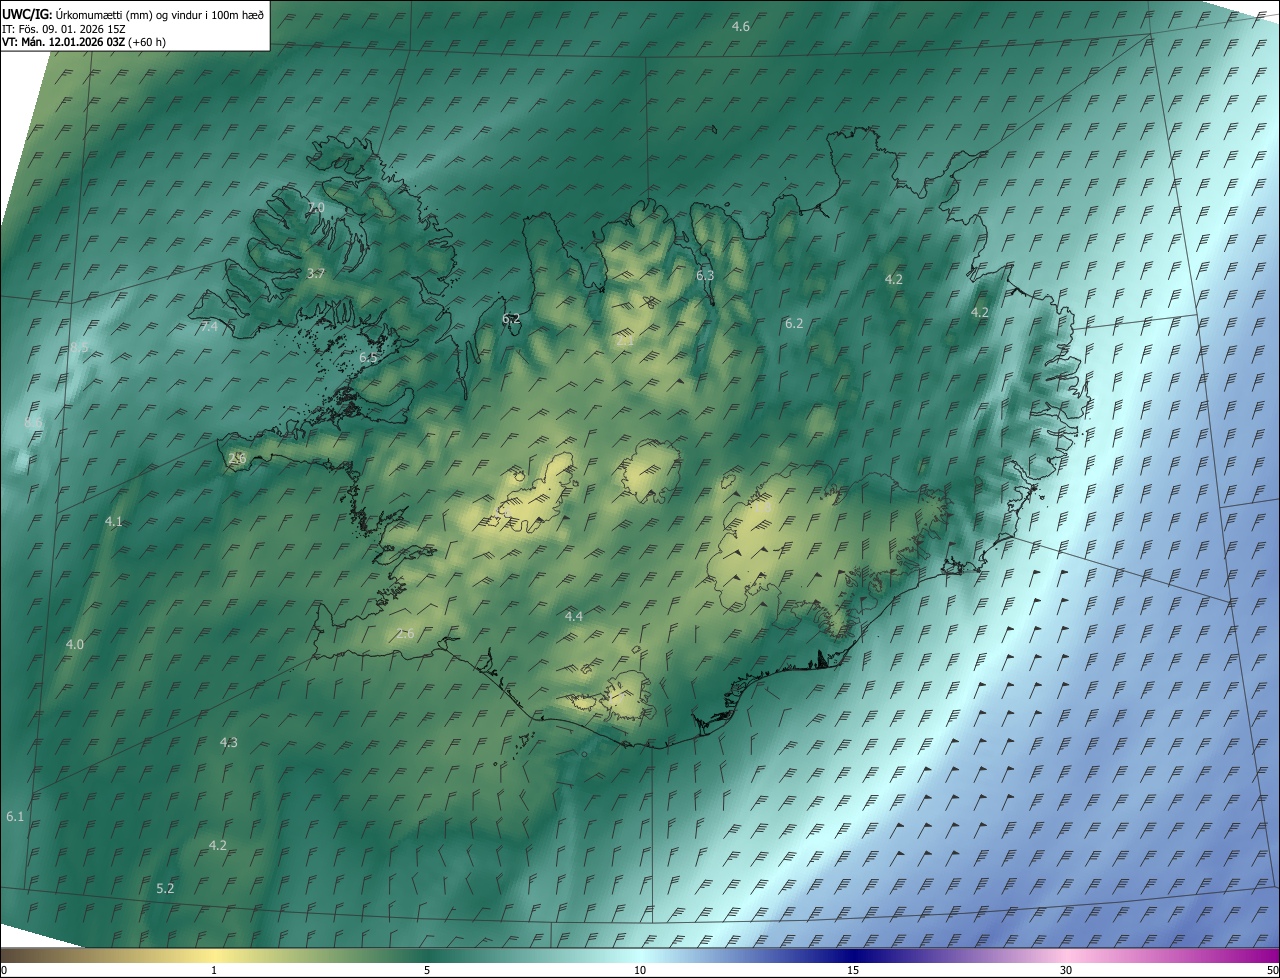This screenshot has height=978, width=1280.
Task: Click the 8.5 value over the western sea
Action: (x=80, y=347)
